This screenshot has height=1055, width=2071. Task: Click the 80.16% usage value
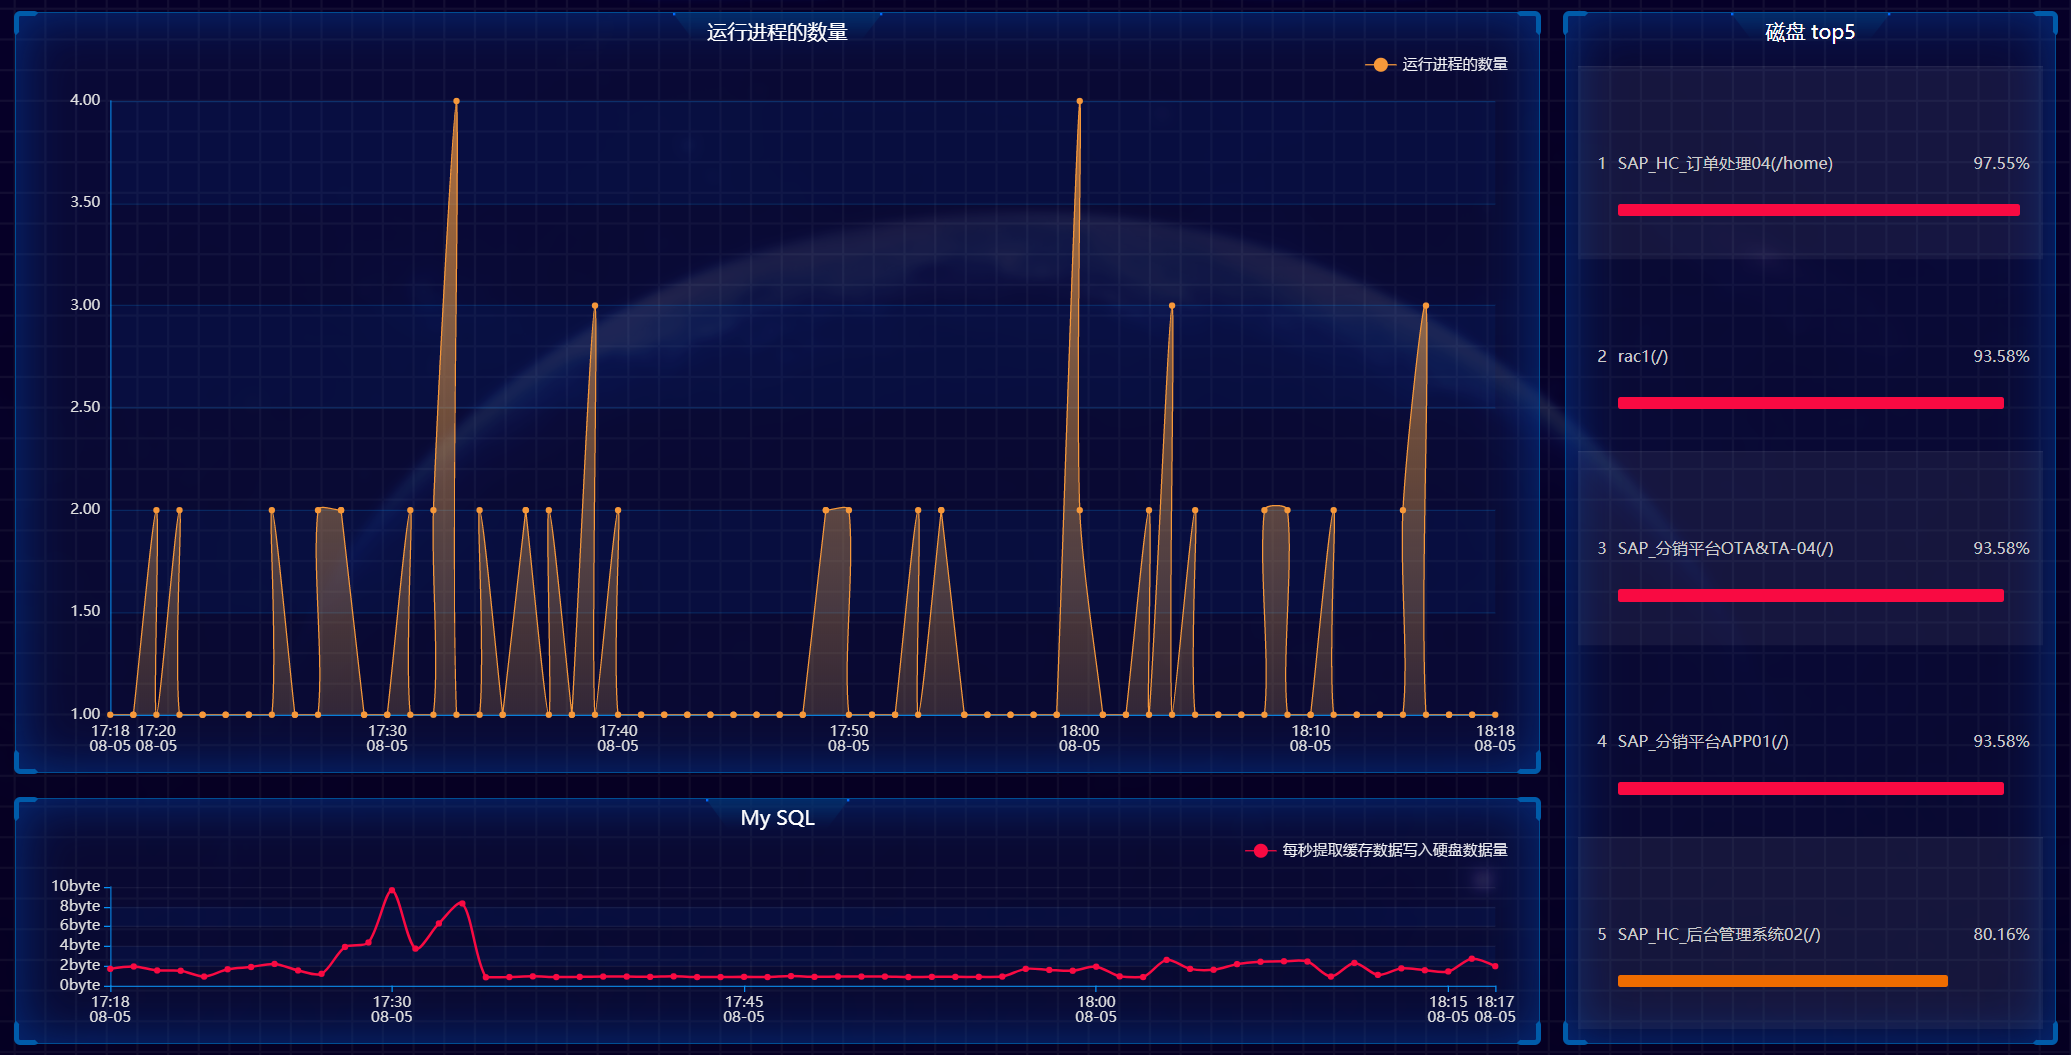(2000, 934)
